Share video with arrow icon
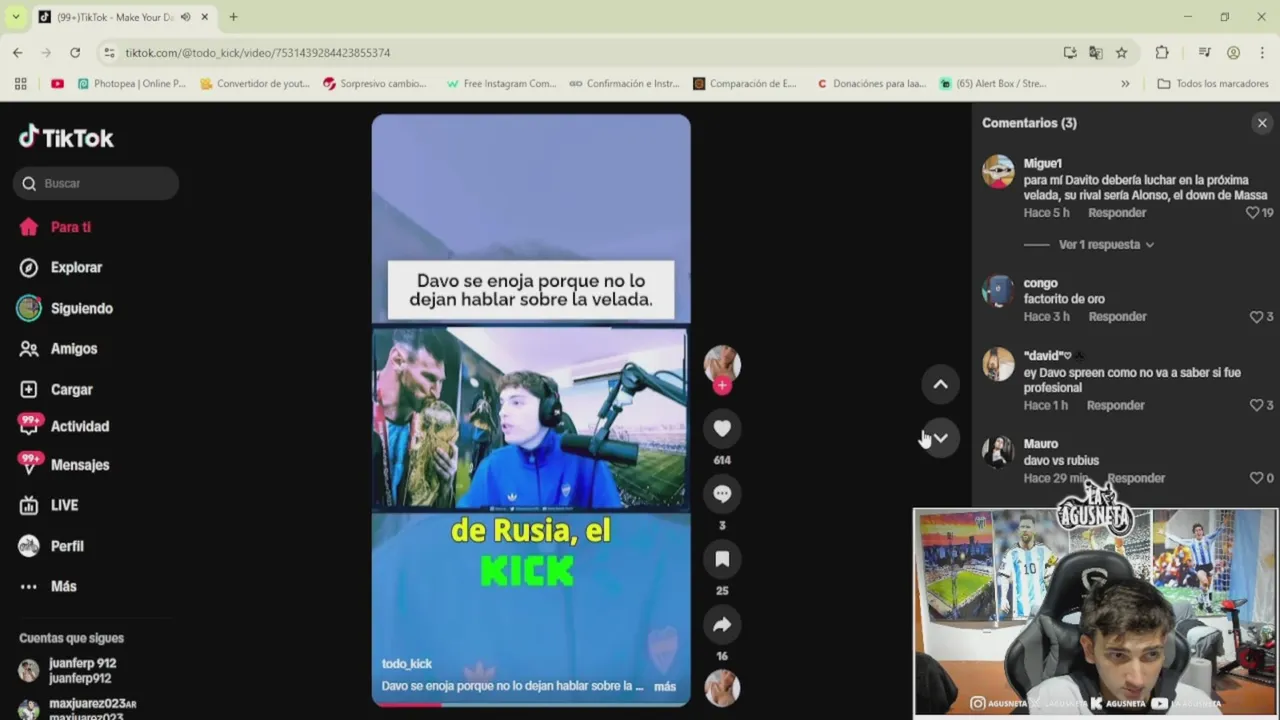This screenshot has width=1280, height=720. pos(722,625)
